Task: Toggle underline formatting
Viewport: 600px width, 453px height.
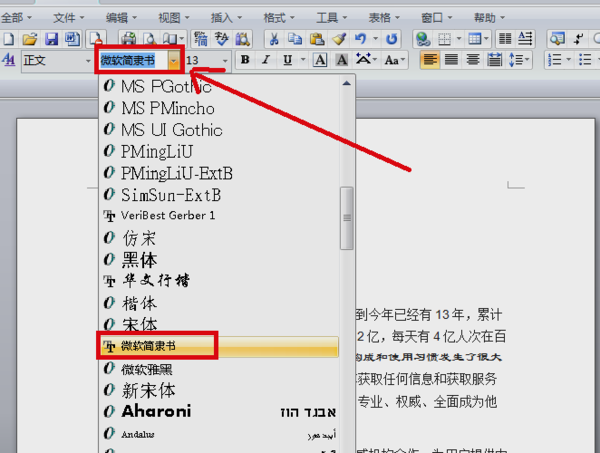Action: point(287,60)
